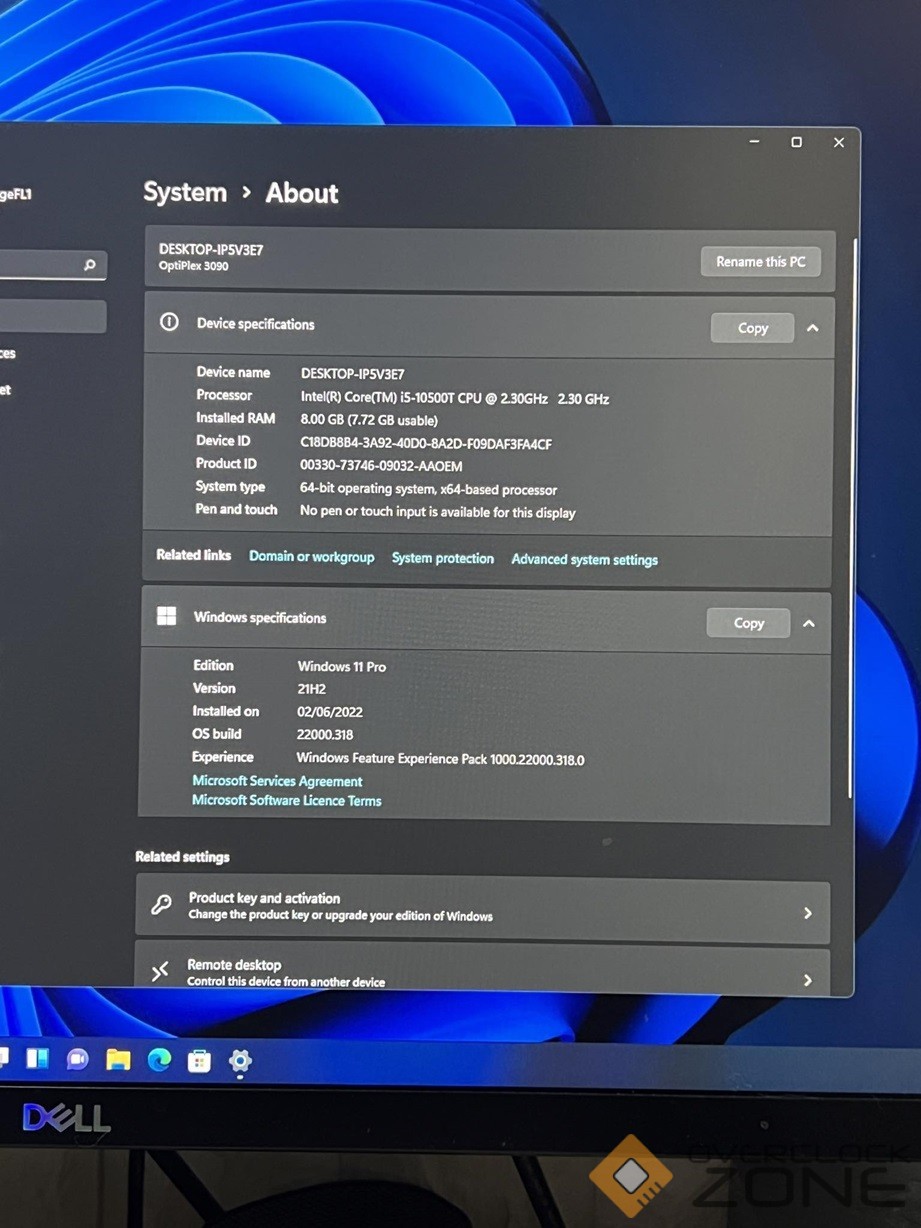Click the Related links label
The image size is (921, 1228).
[x=193, y=555]
